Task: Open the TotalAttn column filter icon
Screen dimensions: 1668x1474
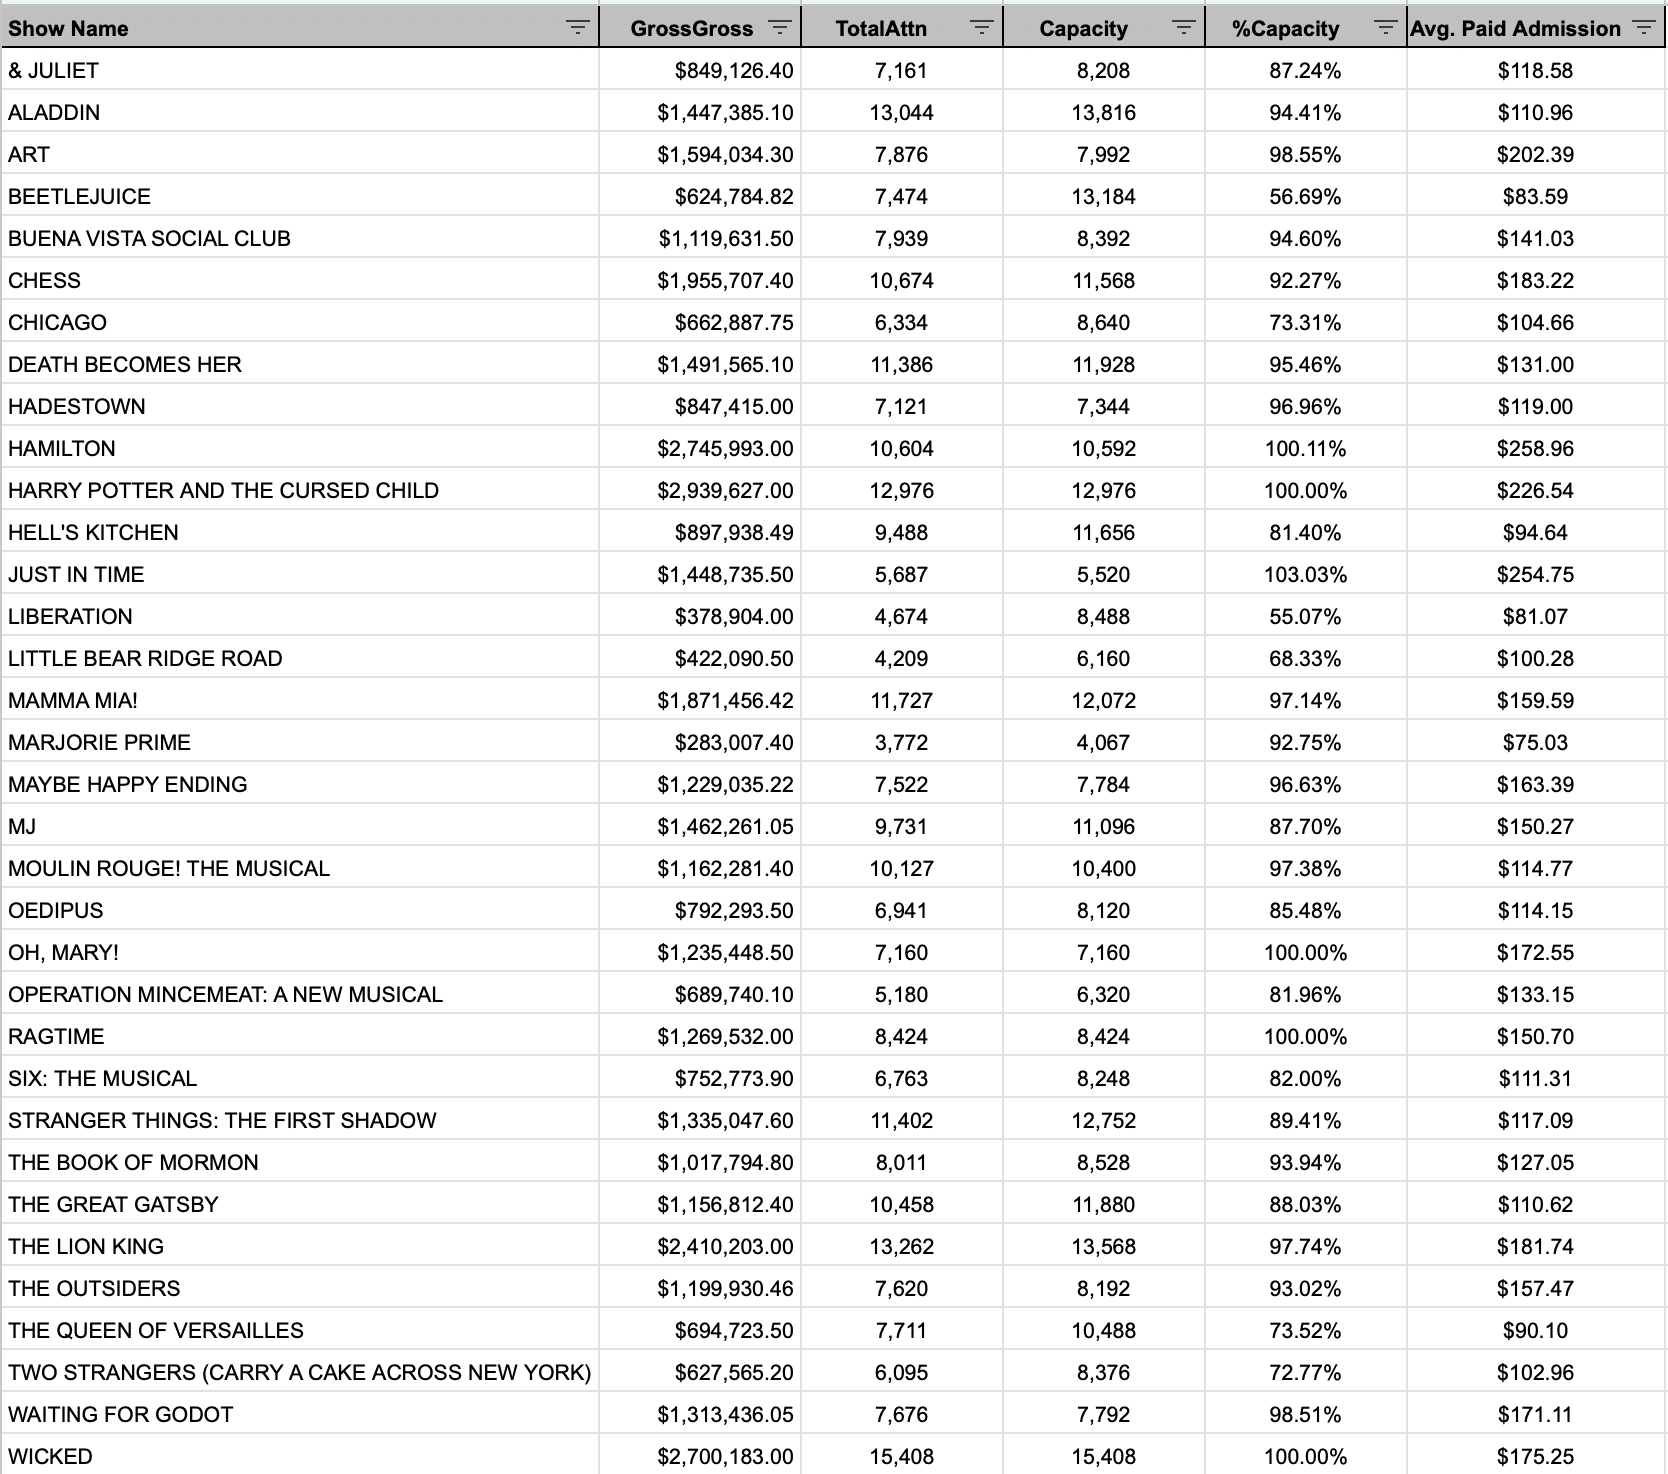Action: 981,28
